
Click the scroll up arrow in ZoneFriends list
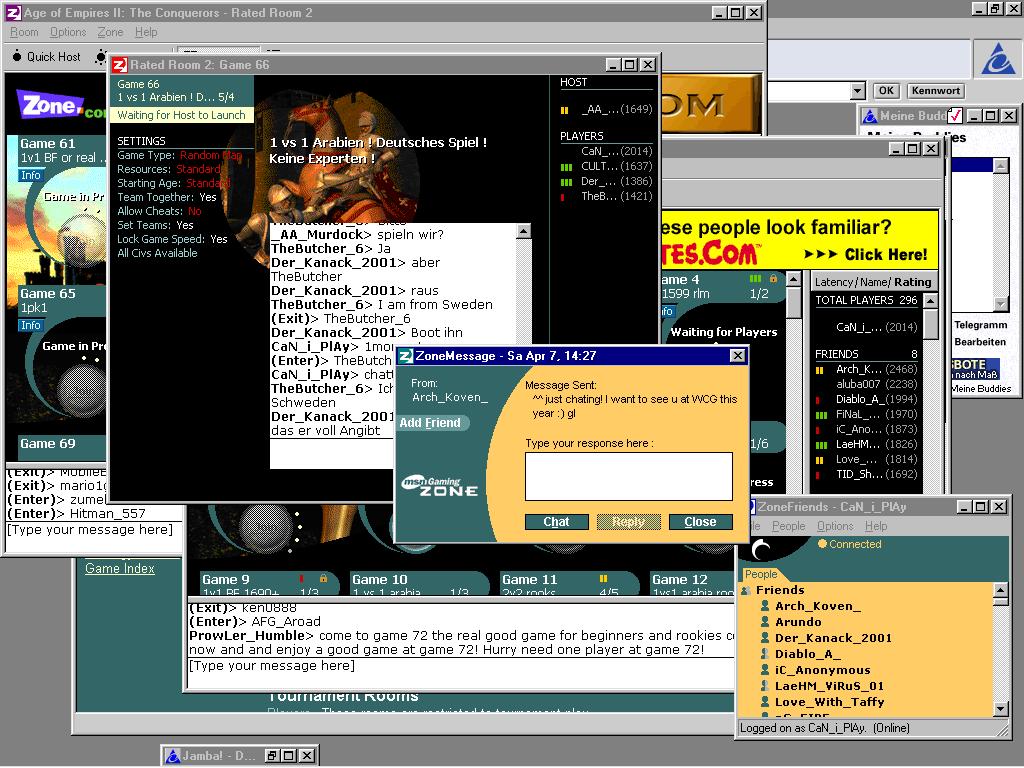[1000, 590]
